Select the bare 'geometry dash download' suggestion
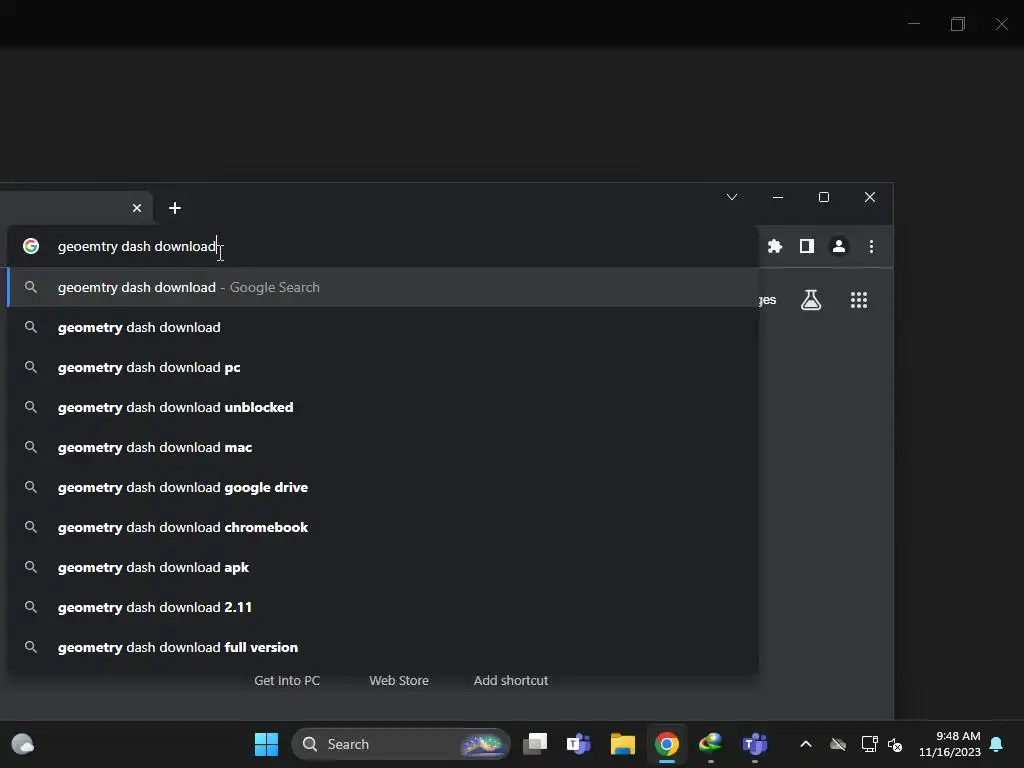Screen dimensions: 1024x768 (383, 327)
